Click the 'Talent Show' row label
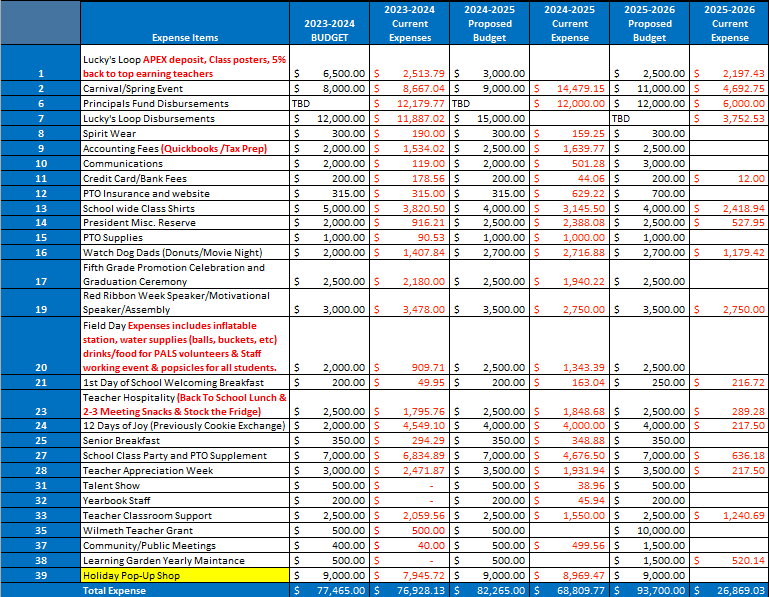This screenshot has height=597, width=769. [185, 485]
